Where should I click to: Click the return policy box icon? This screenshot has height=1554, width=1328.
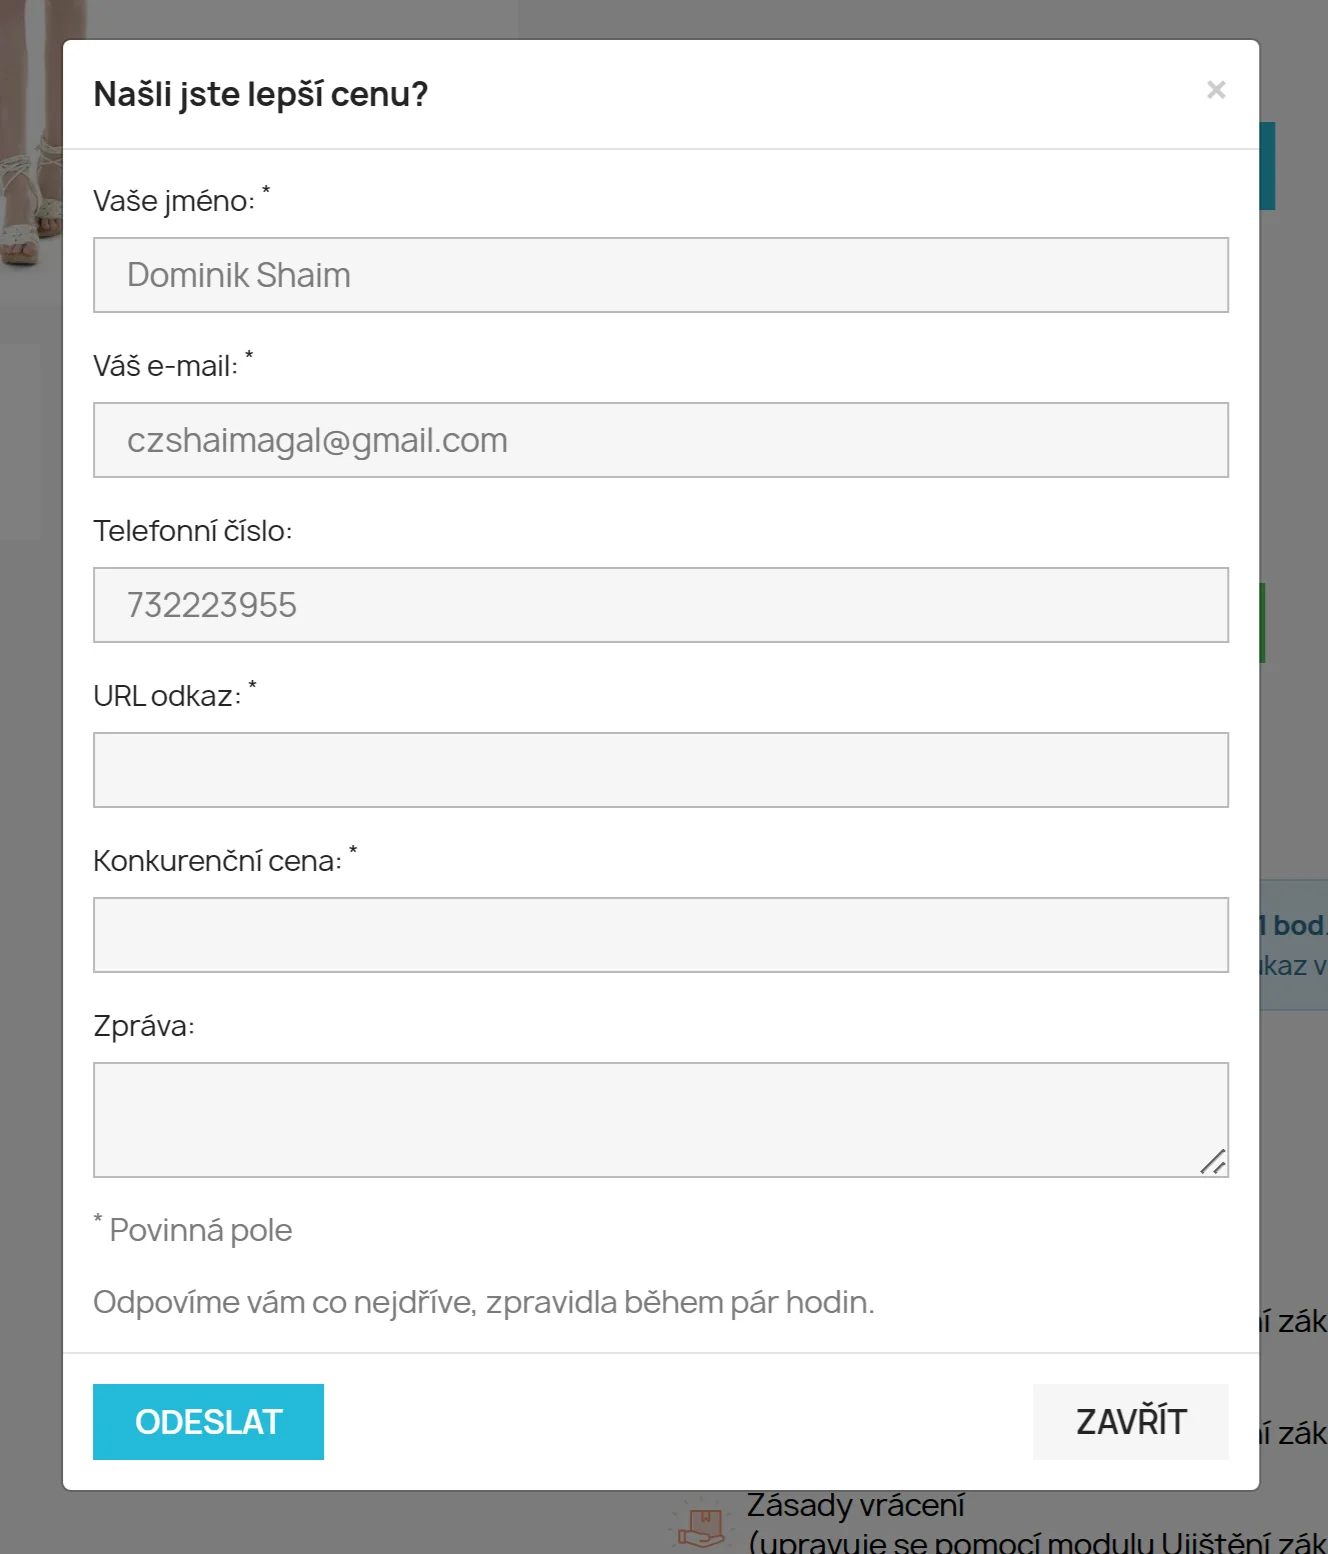click(x=702, y=1527)
